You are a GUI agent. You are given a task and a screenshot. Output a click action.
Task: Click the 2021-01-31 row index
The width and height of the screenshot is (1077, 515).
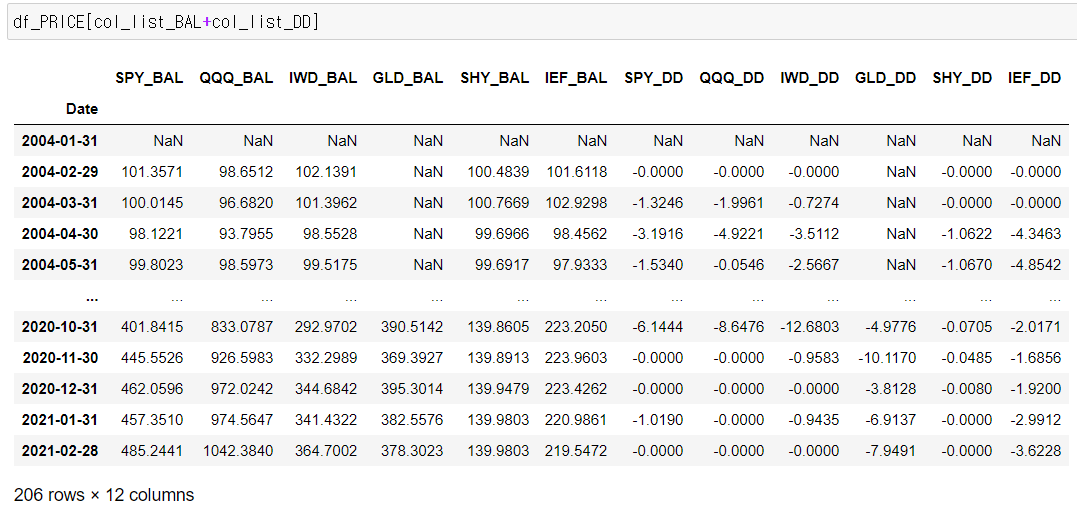click(x=60, y=420)
